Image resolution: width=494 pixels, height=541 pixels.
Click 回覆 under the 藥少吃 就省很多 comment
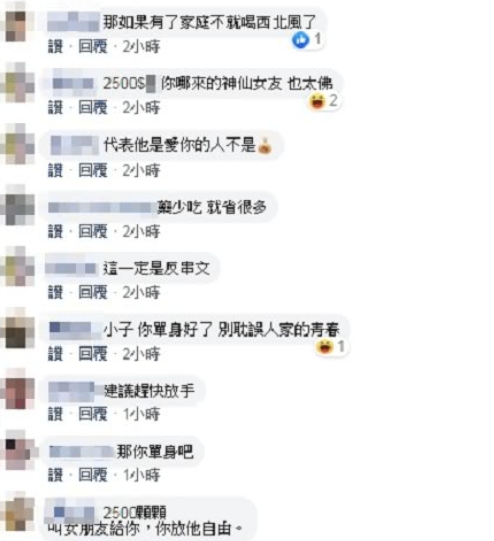click(x=93, y=231)
